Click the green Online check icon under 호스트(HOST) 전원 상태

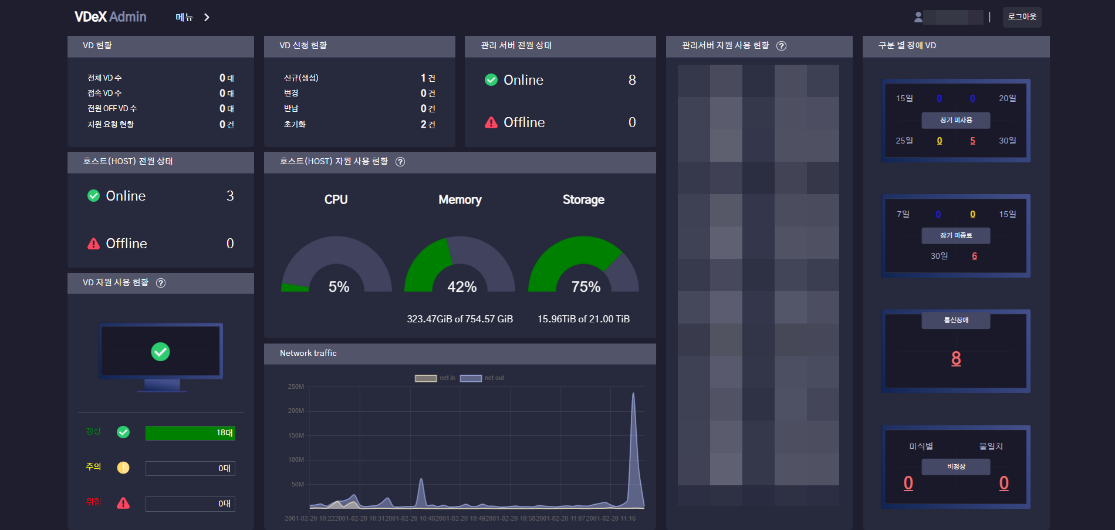[93, 196]
